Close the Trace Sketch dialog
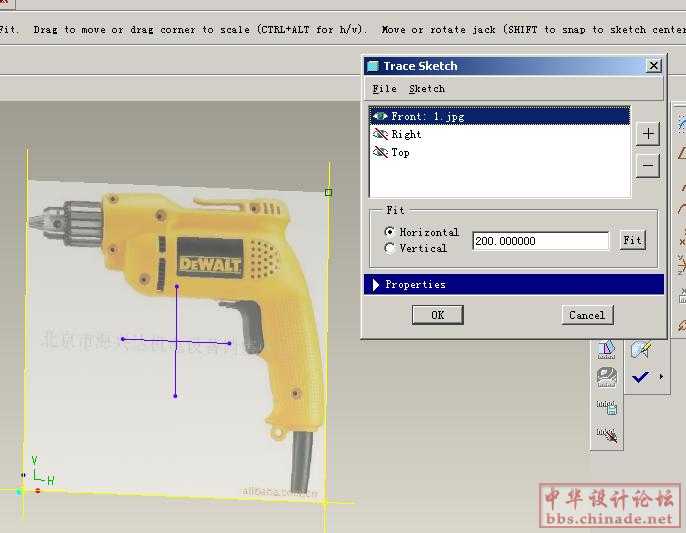686x533 pixels. coord(654,66)
